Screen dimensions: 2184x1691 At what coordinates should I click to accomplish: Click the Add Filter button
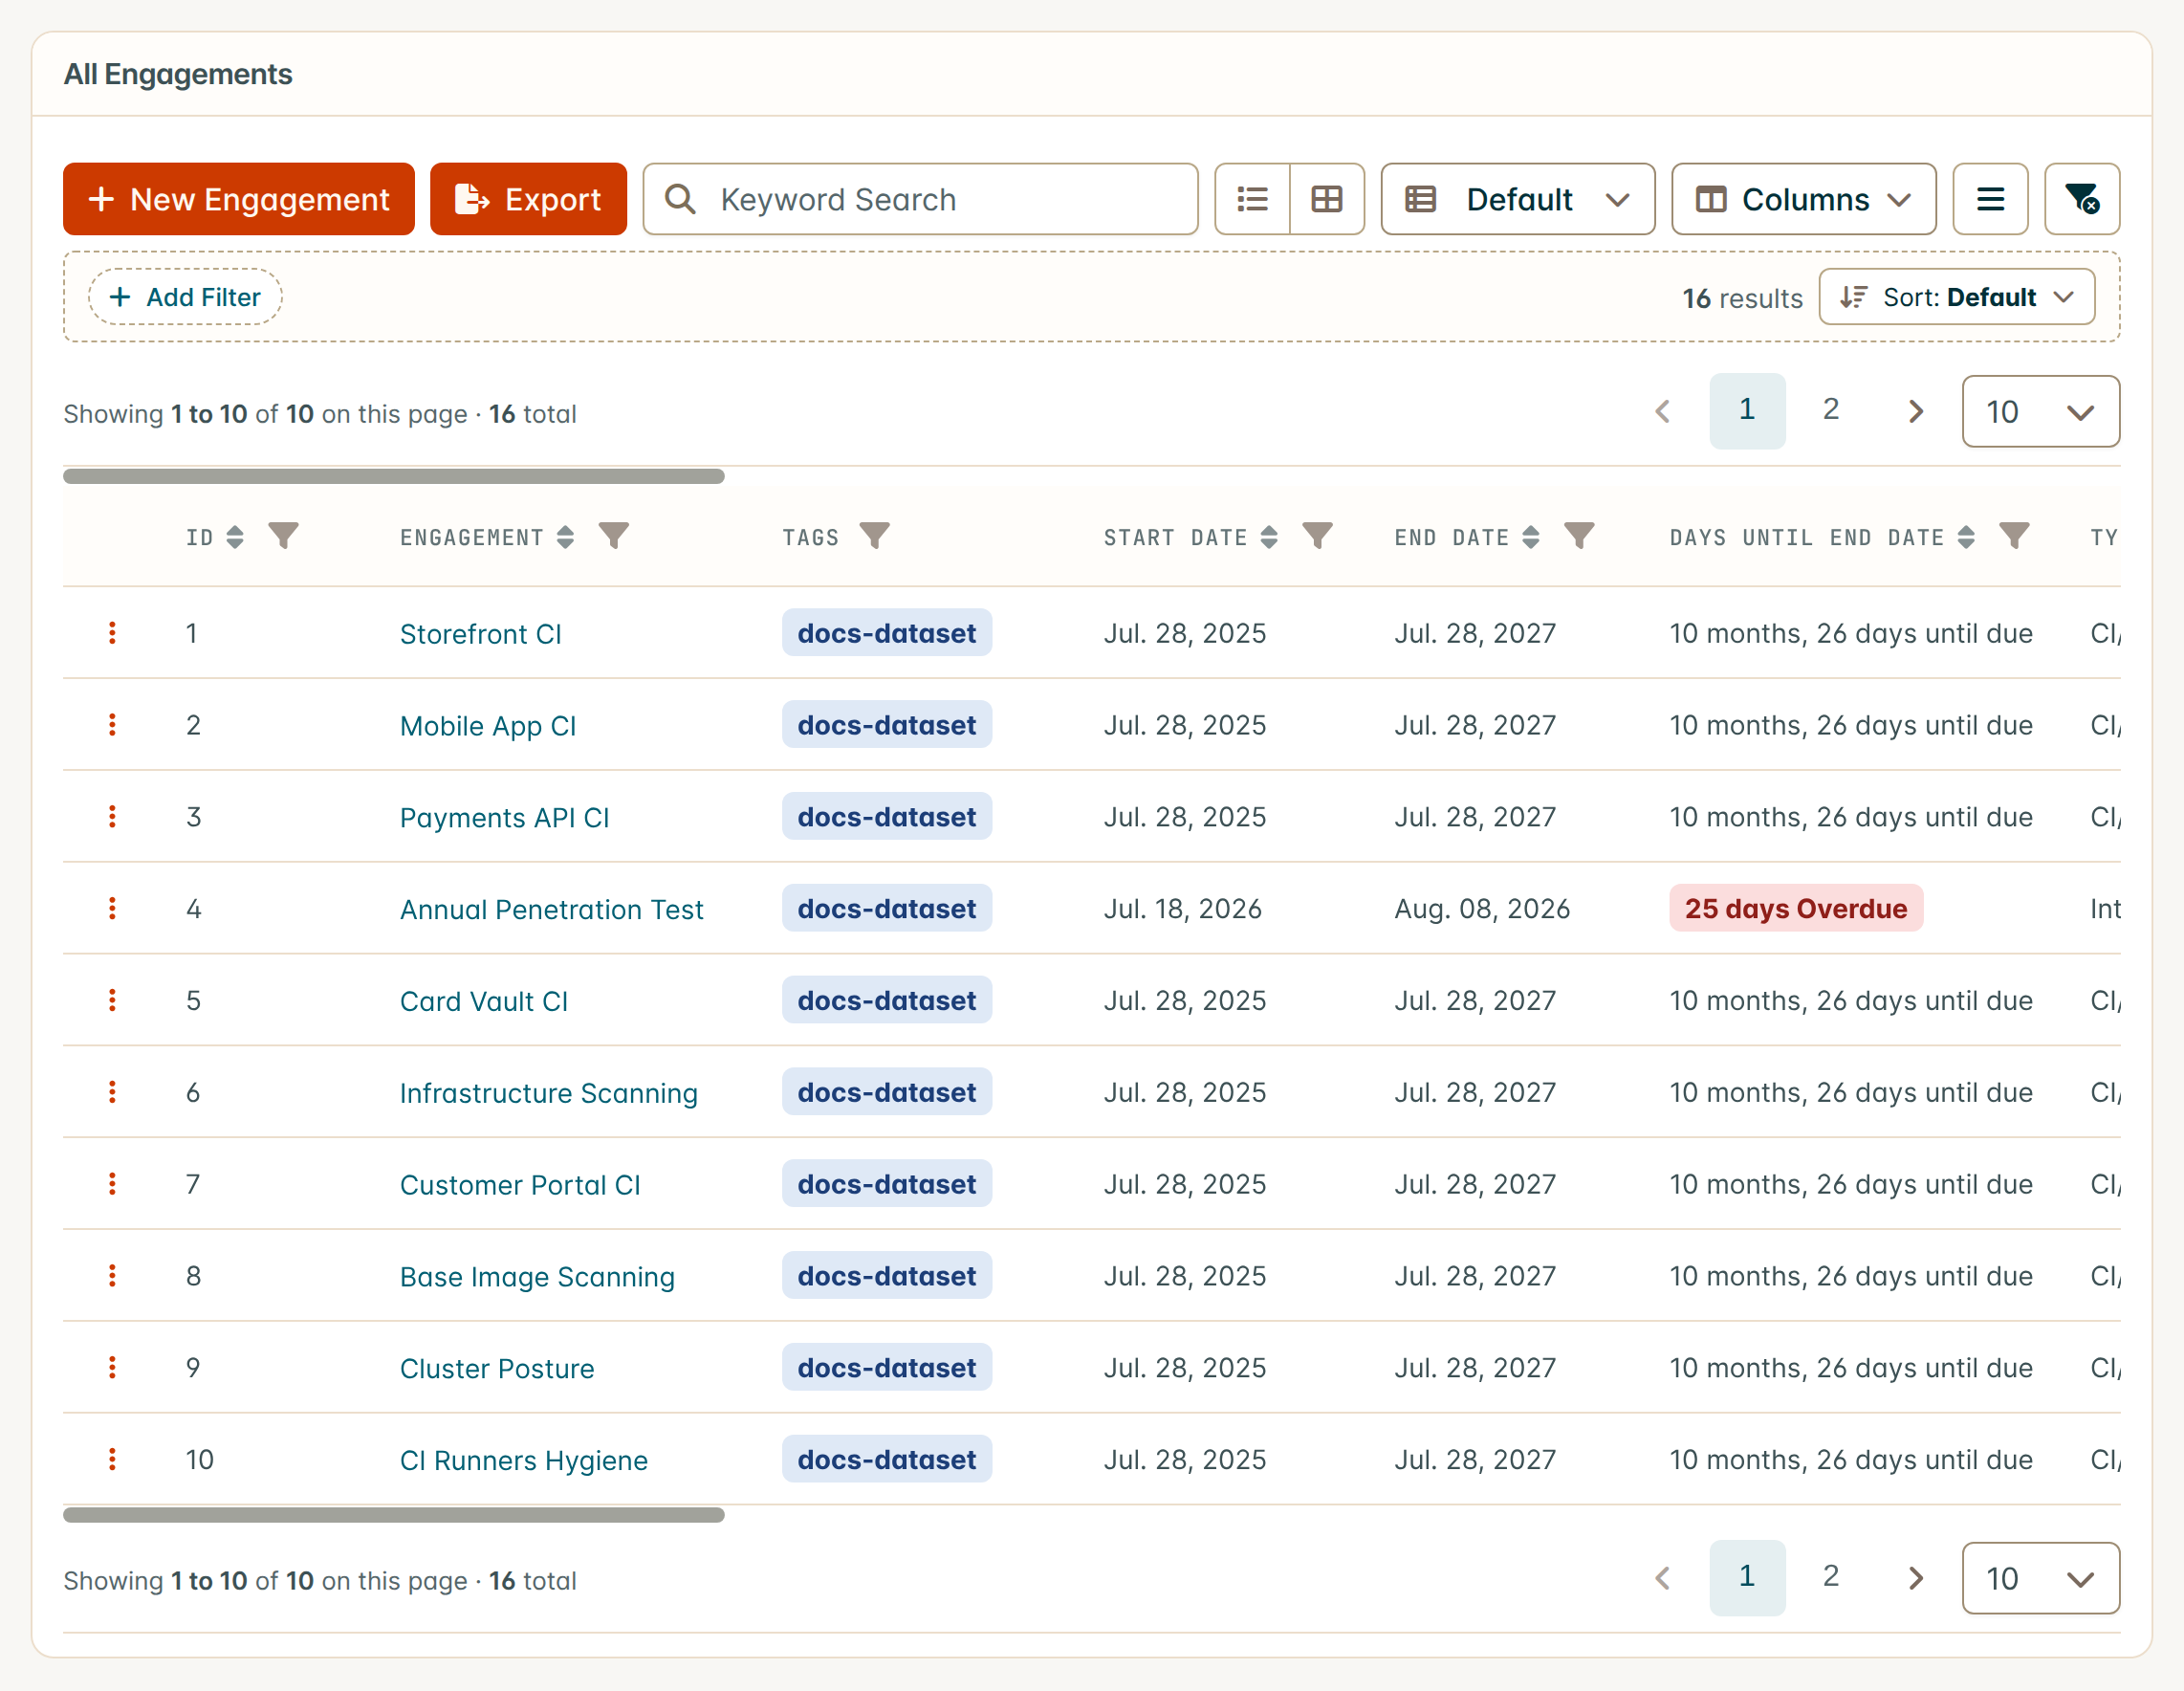(x=185, y=297)
